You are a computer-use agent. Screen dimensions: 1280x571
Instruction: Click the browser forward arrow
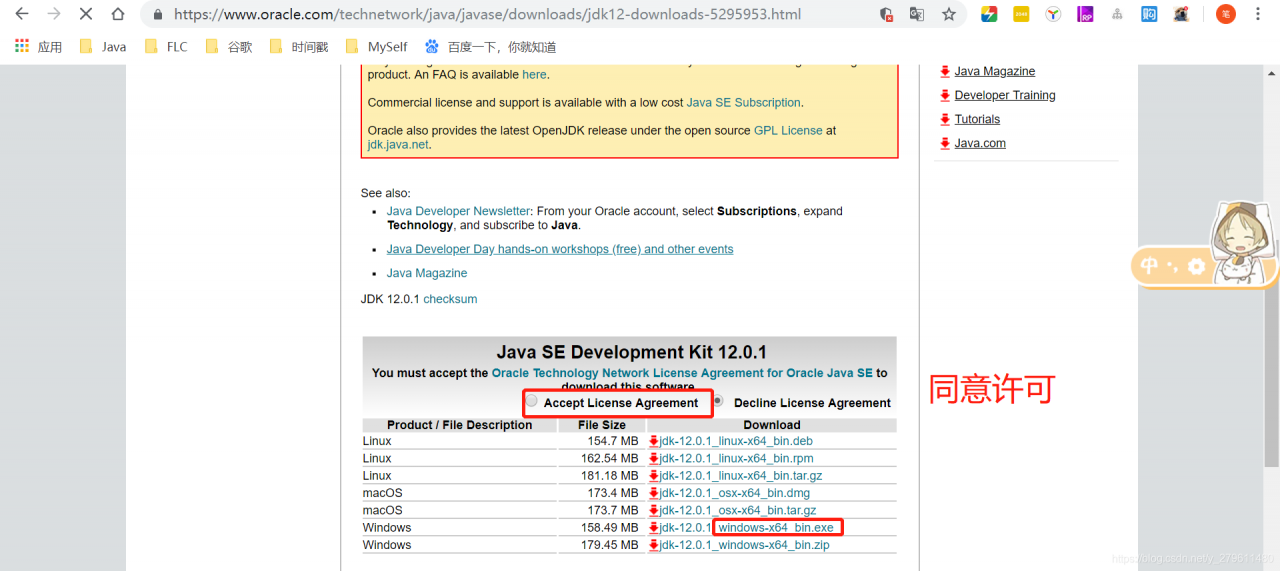pos(54,14)
